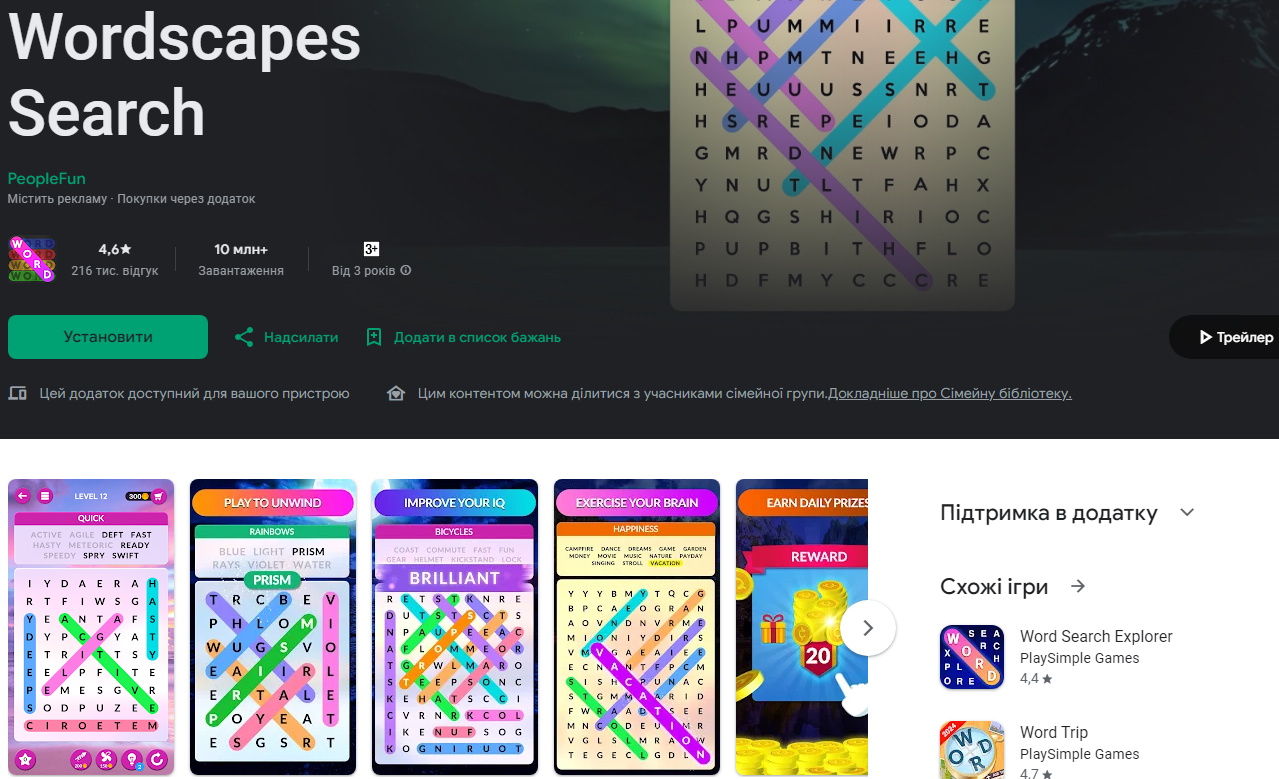1279x779 pixels.
Task: Open Word Search Explorer app icon
Action: tap(972, 657)
